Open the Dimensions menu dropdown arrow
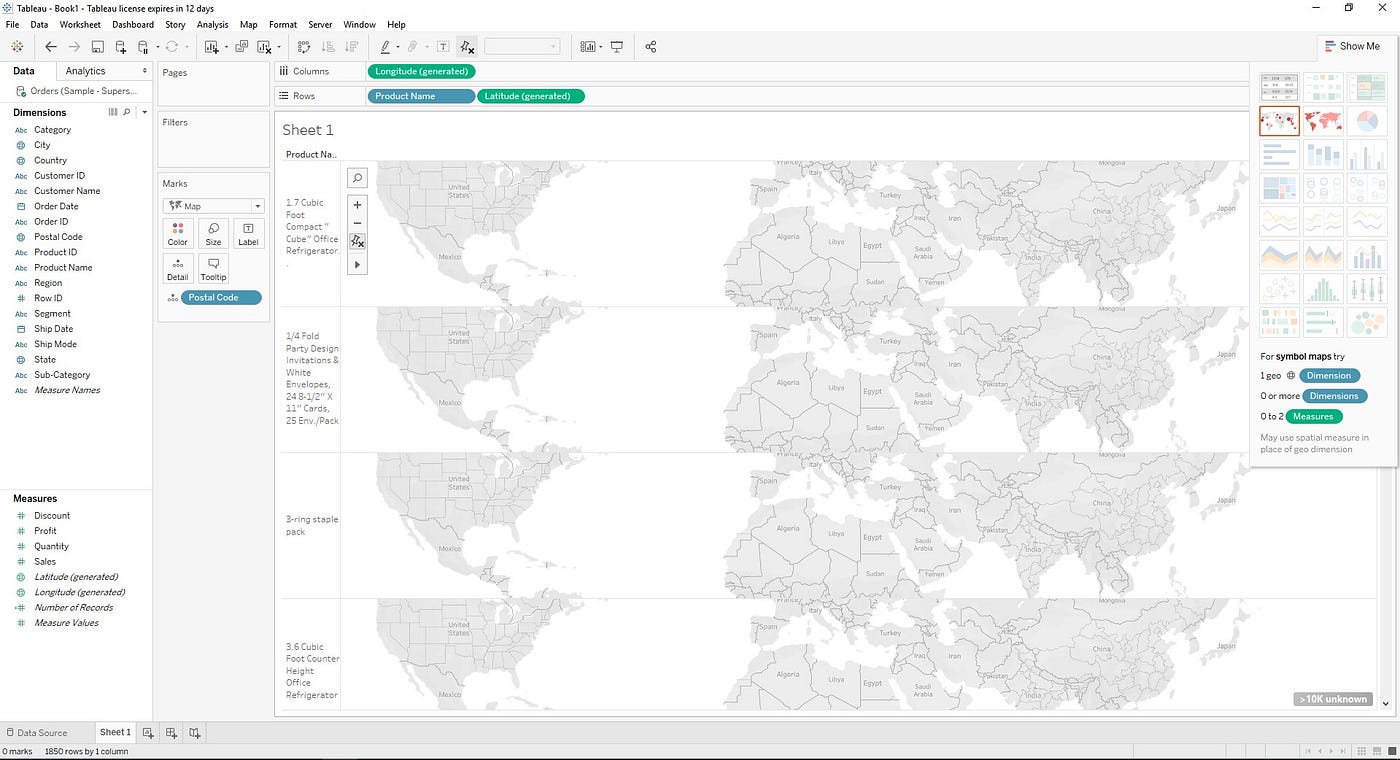The width and height of the screenshot is (1400, 760). coord(144,112)
